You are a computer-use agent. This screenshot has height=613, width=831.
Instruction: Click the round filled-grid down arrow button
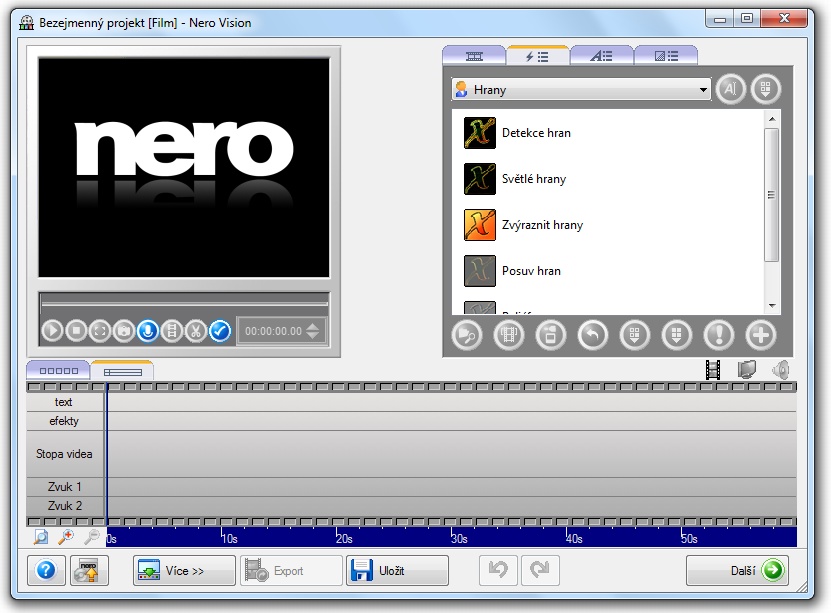tap(677, 335)
